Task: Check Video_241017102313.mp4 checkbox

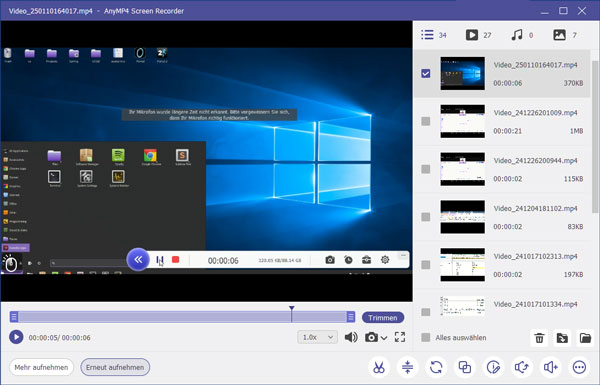Action: tap(426, 265)
